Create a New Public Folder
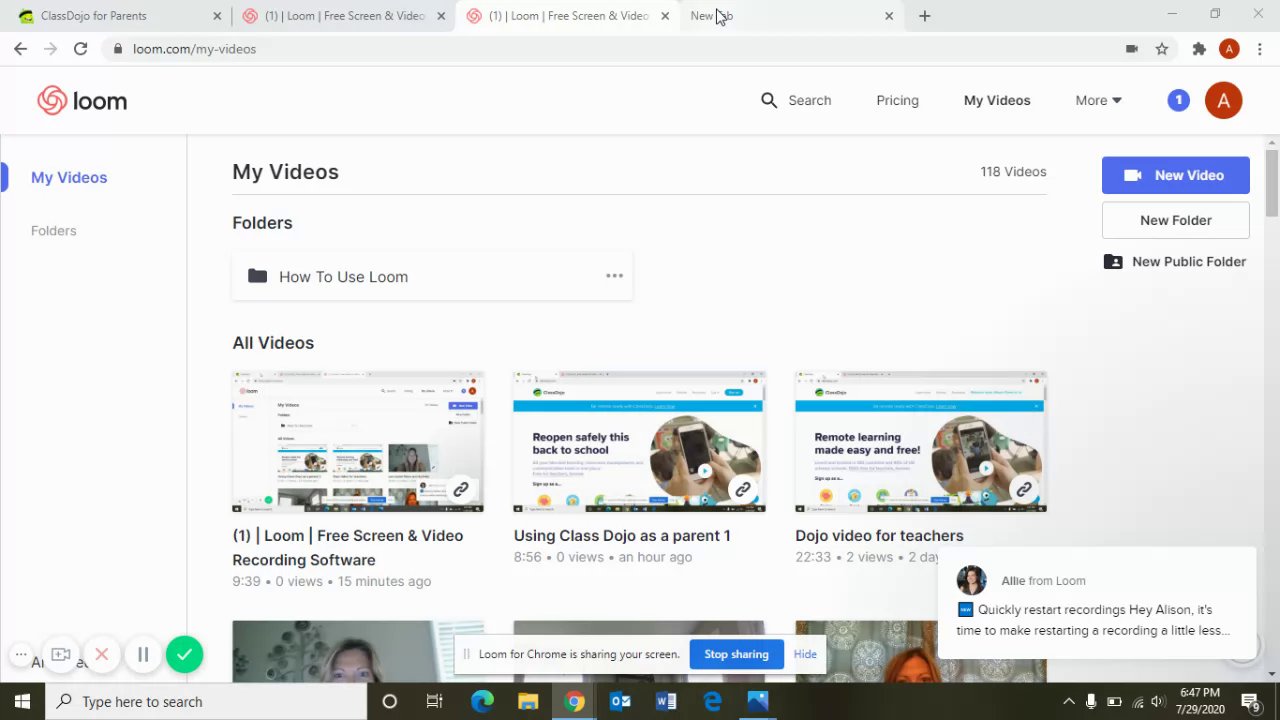The image size is (1280, 720). 1175,261
